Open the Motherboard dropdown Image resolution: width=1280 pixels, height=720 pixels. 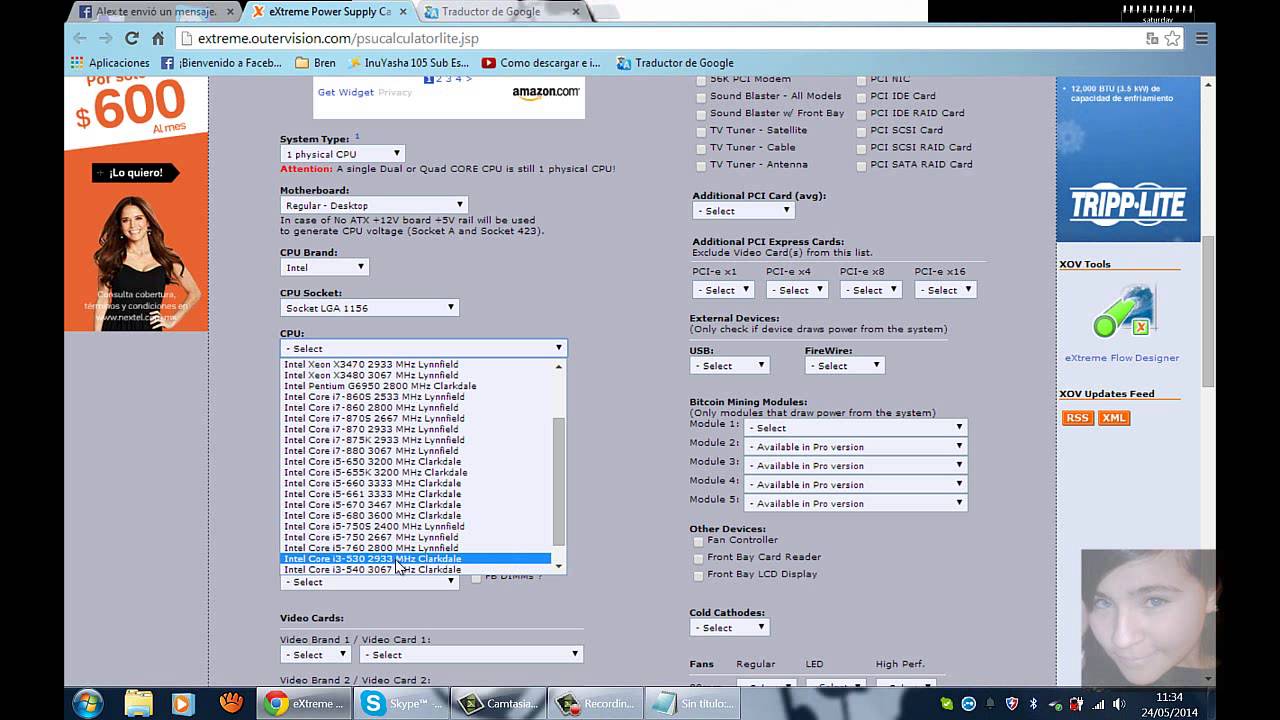click(x=374, y=205)
